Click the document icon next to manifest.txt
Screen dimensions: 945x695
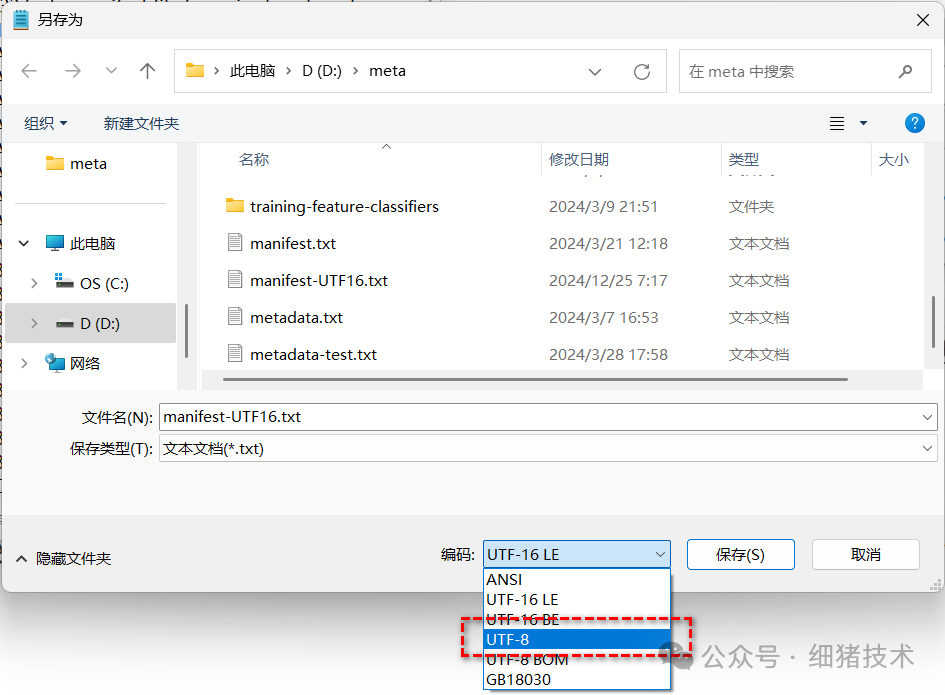[x=235, y=243]
